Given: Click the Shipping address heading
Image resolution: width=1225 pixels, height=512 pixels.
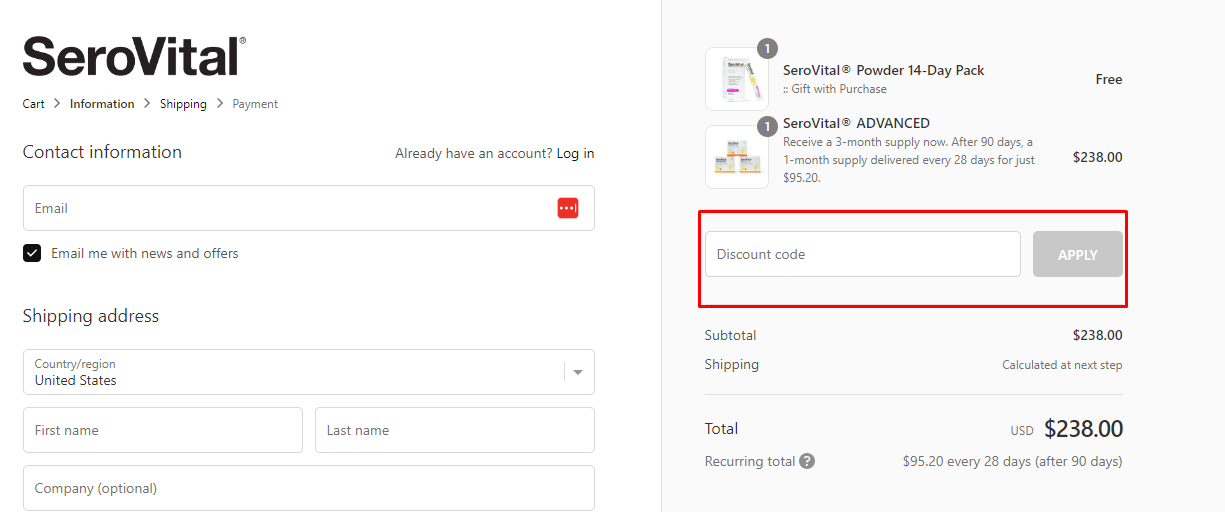Looking at the screenshot, I should pos(91,316).
